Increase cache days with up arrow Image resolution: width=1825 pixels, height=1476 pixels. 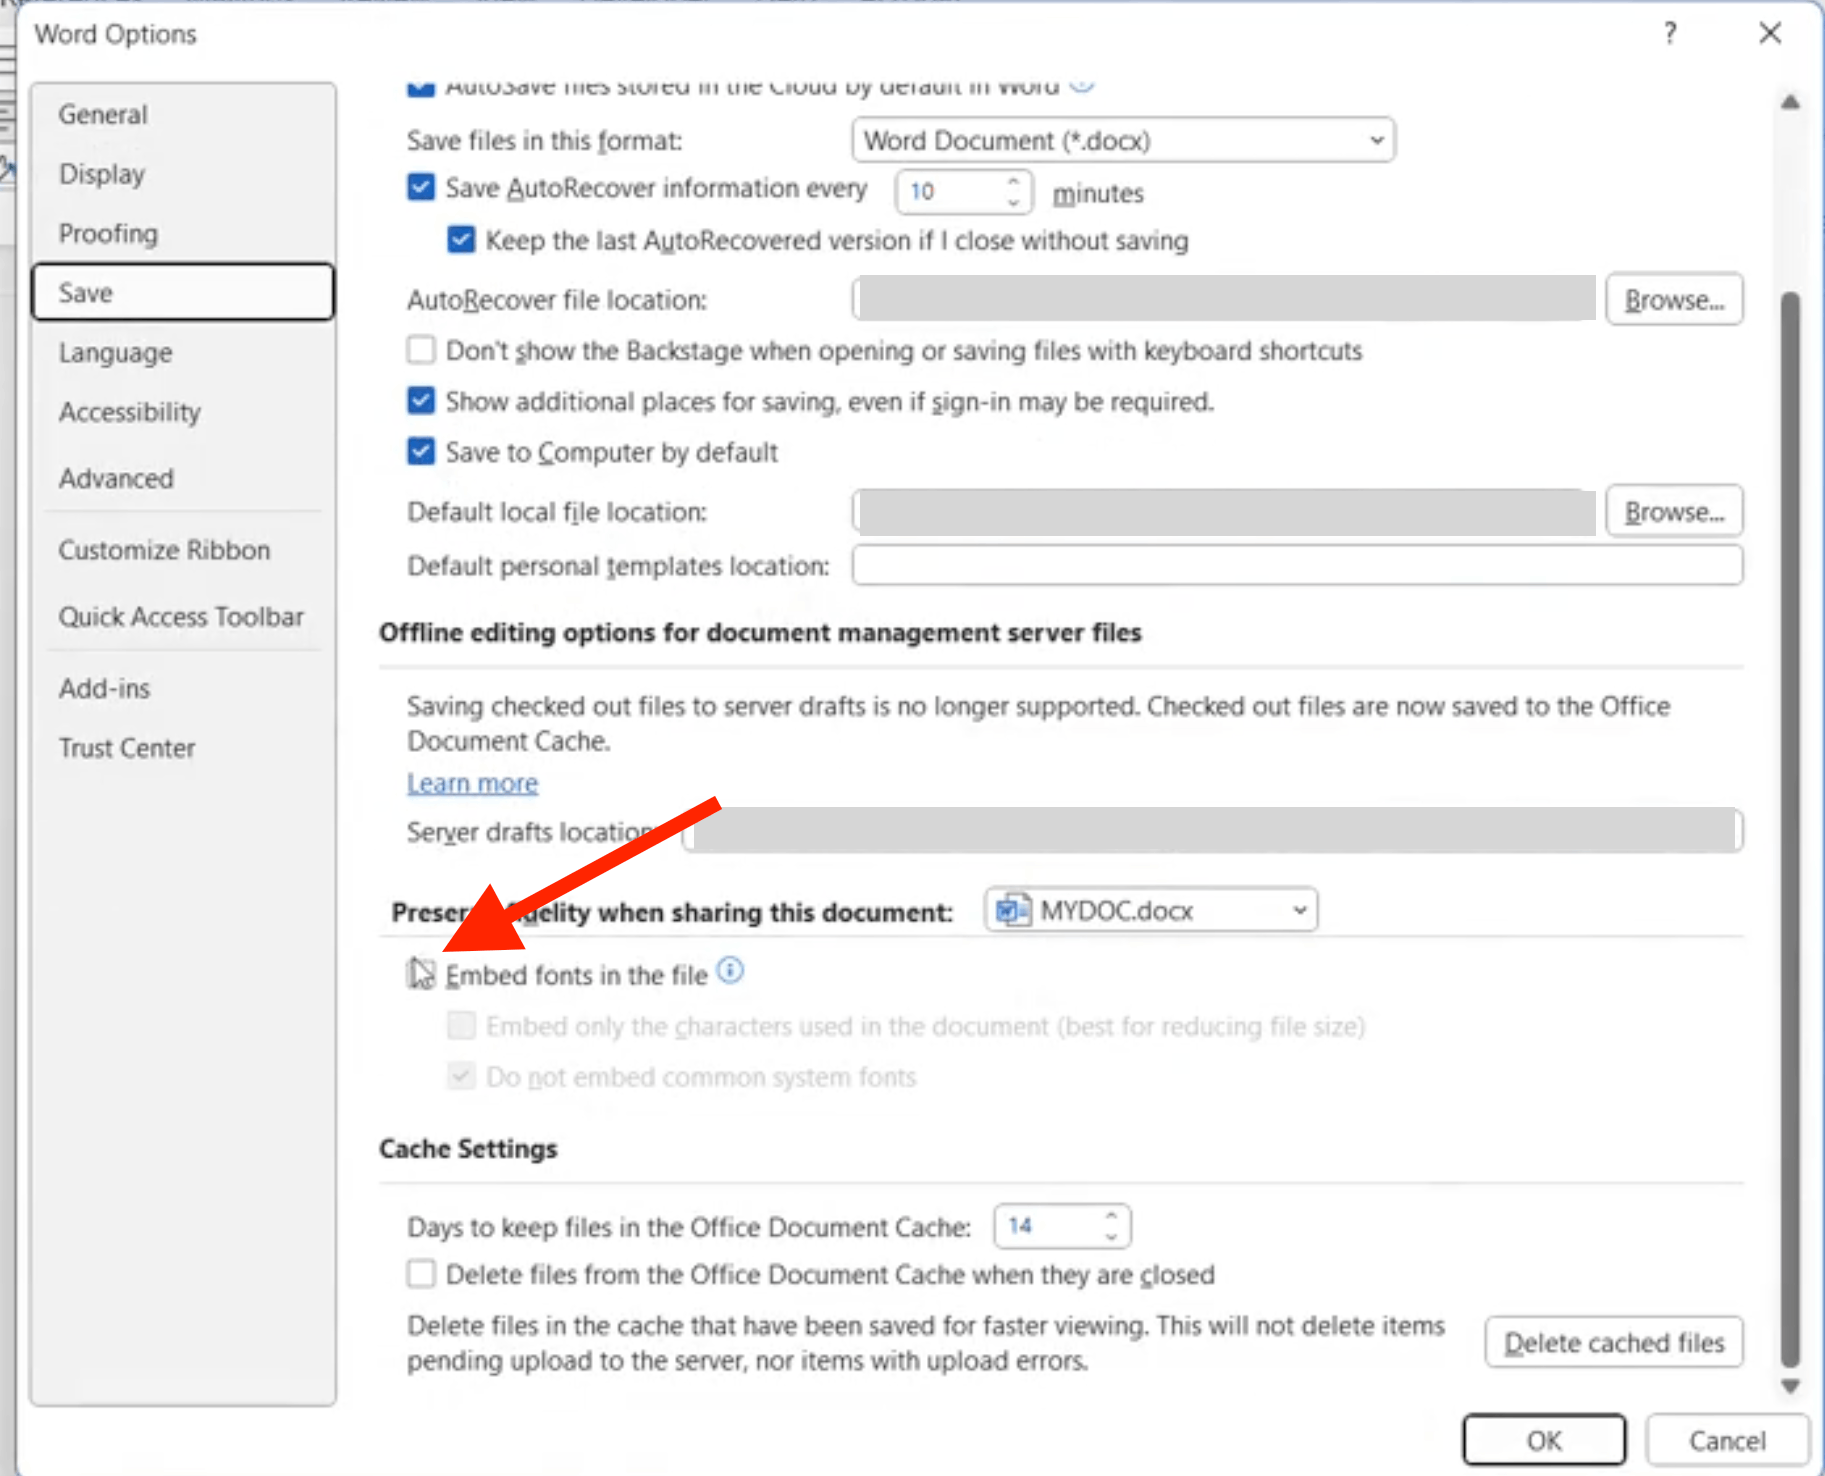(1111, 1216)
